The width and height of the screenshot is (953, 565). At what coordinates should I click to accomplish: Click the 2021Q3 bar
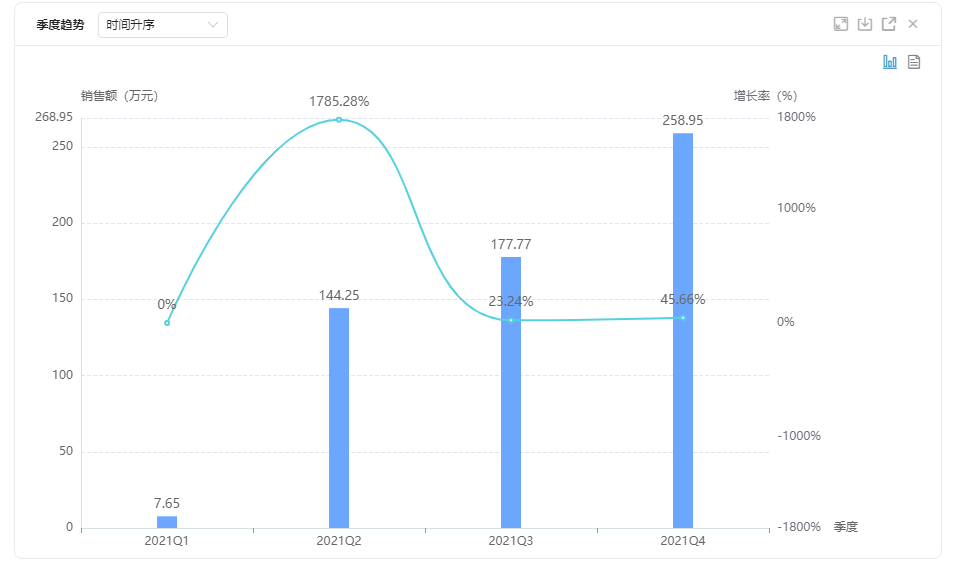click(x=511, y=392)
